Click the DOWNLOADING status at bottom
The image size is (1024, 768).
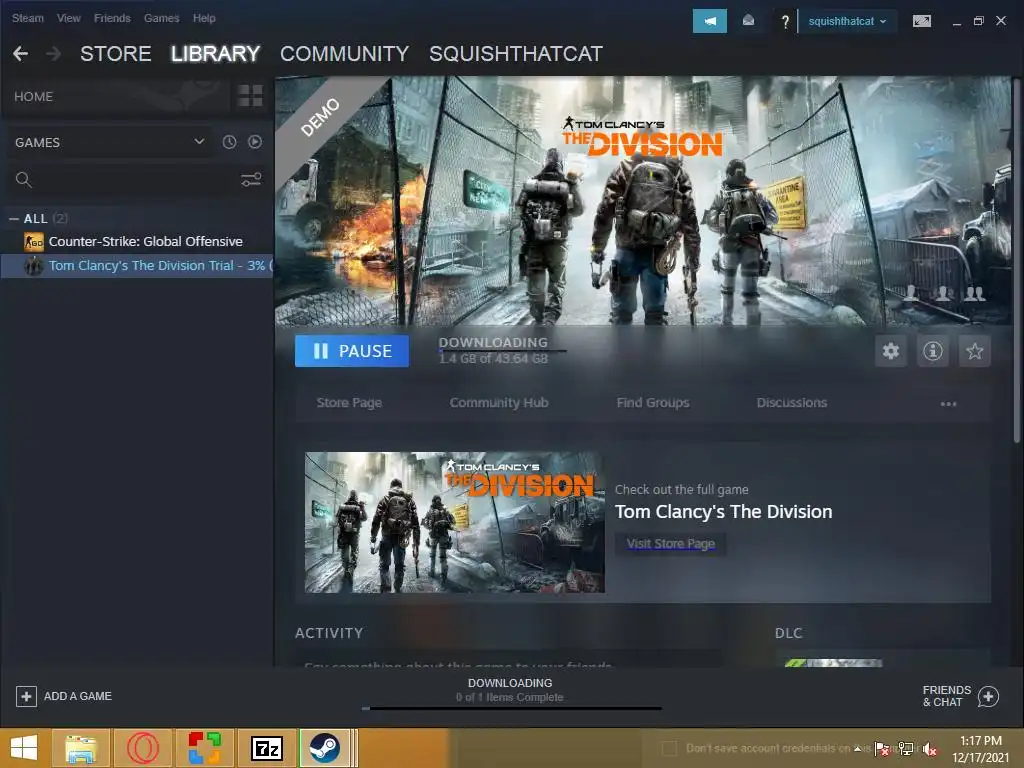coord(510,683)
